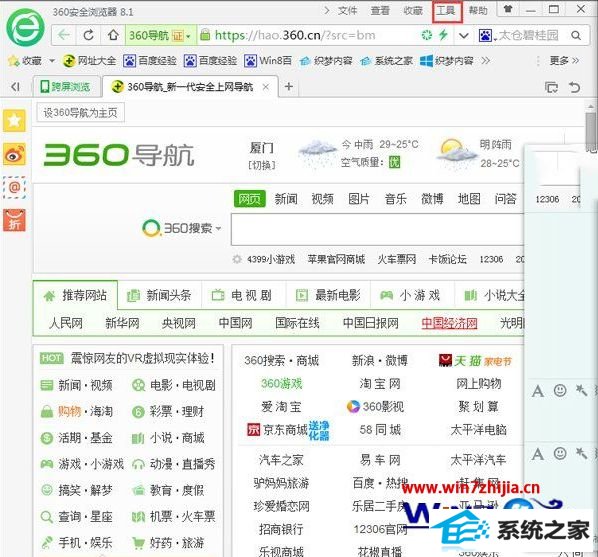The image size is (598, 557).
Task: Click the green lightning speed-mode icon
Action: tap(443, 35)
